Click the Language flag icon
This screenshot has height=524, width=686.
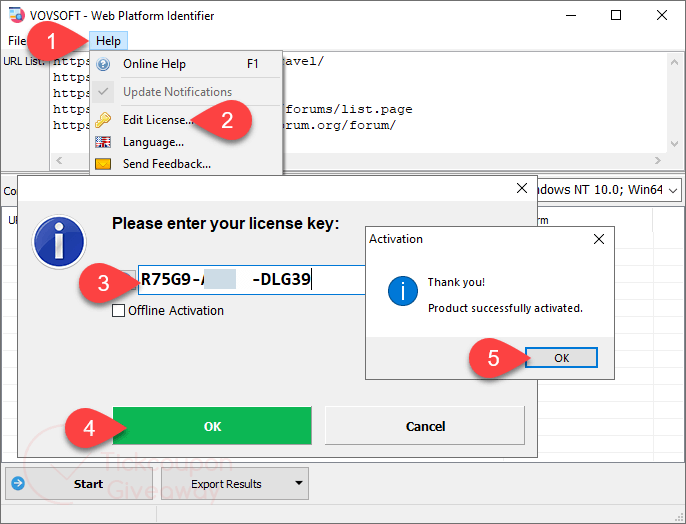click(x=103, y=142)
